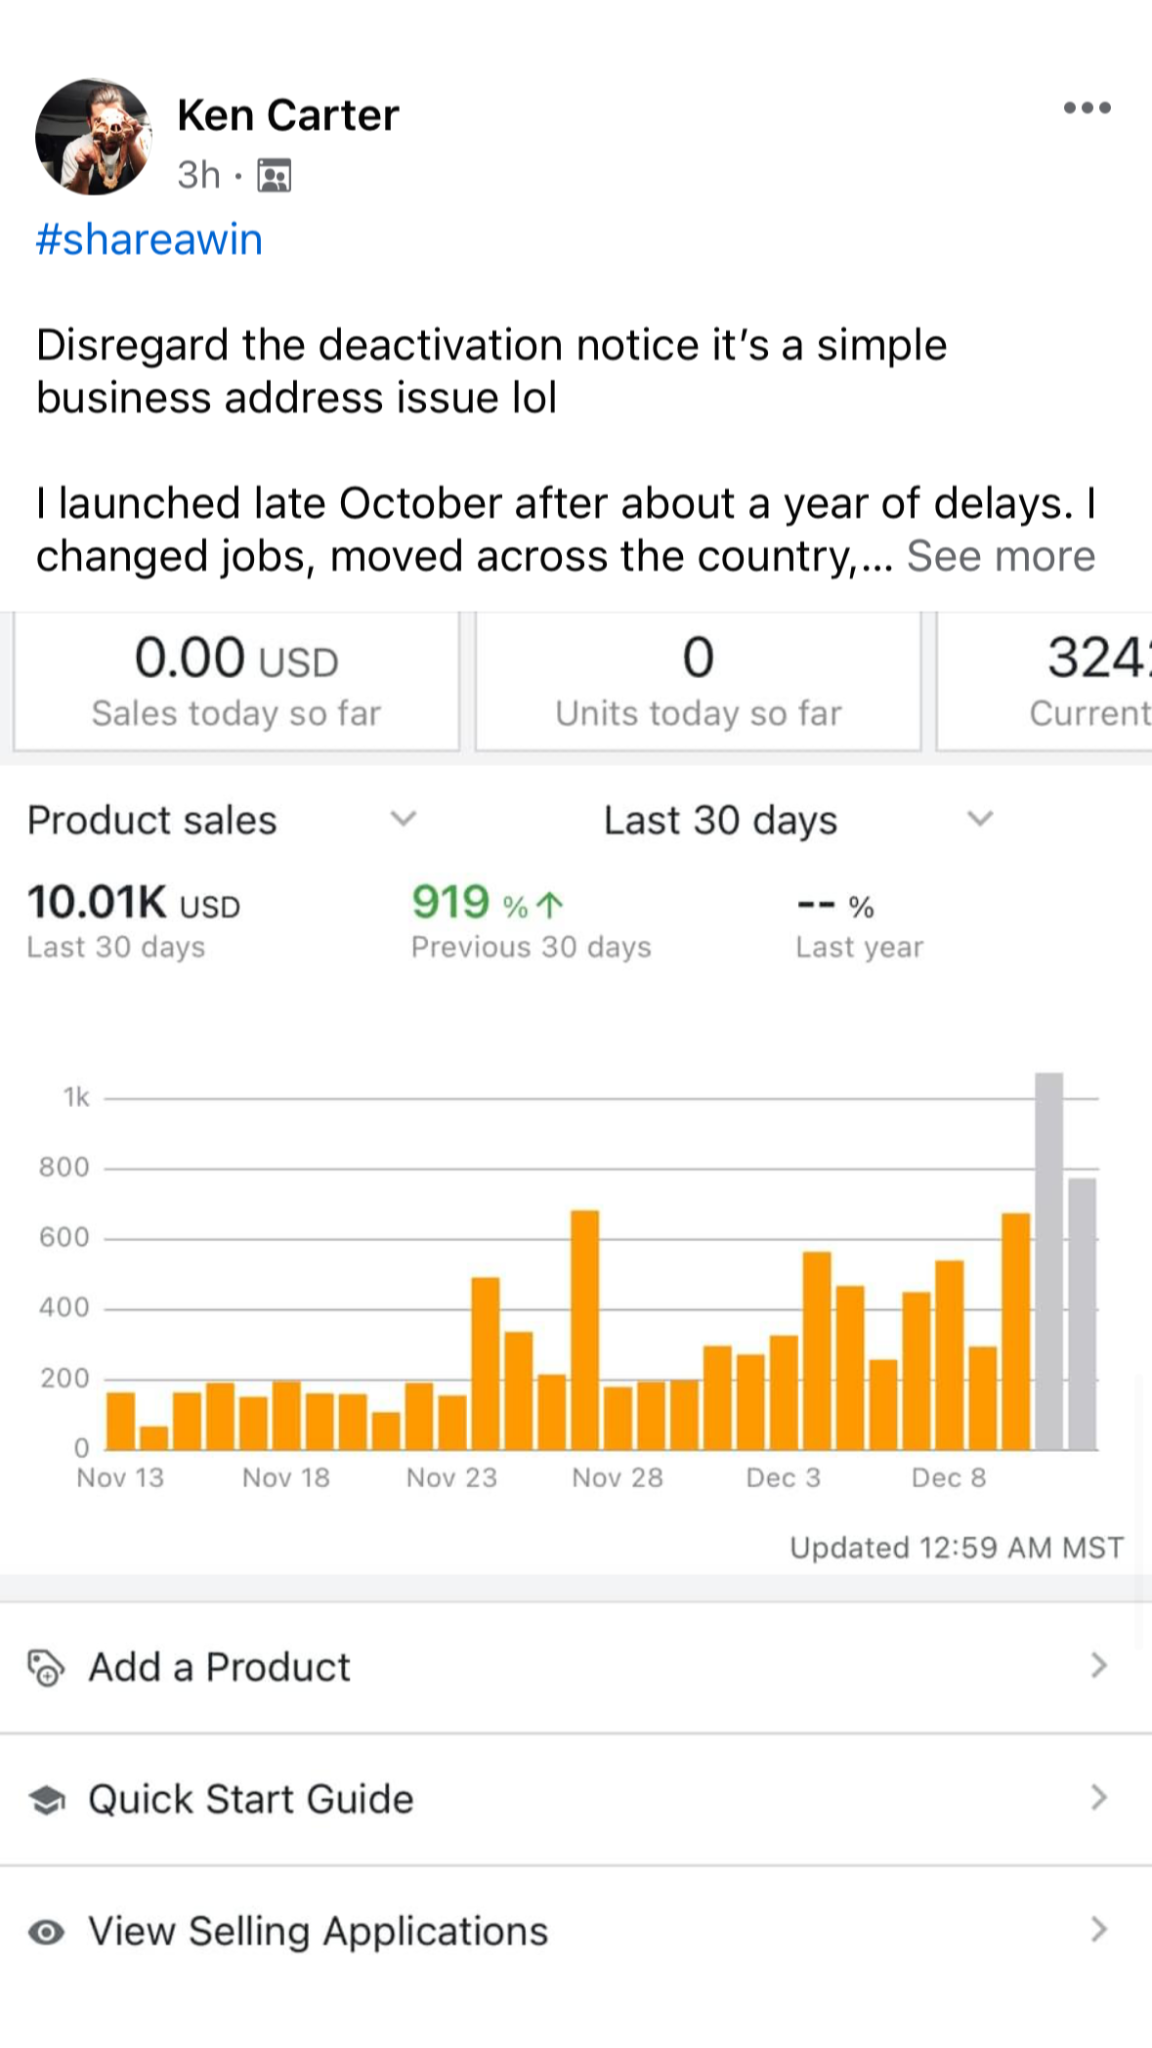Image resolution: width=1152 pixels, height=2048 pixels.
Task: Click the Add a Product tag icon
Action: [46, 1668]
